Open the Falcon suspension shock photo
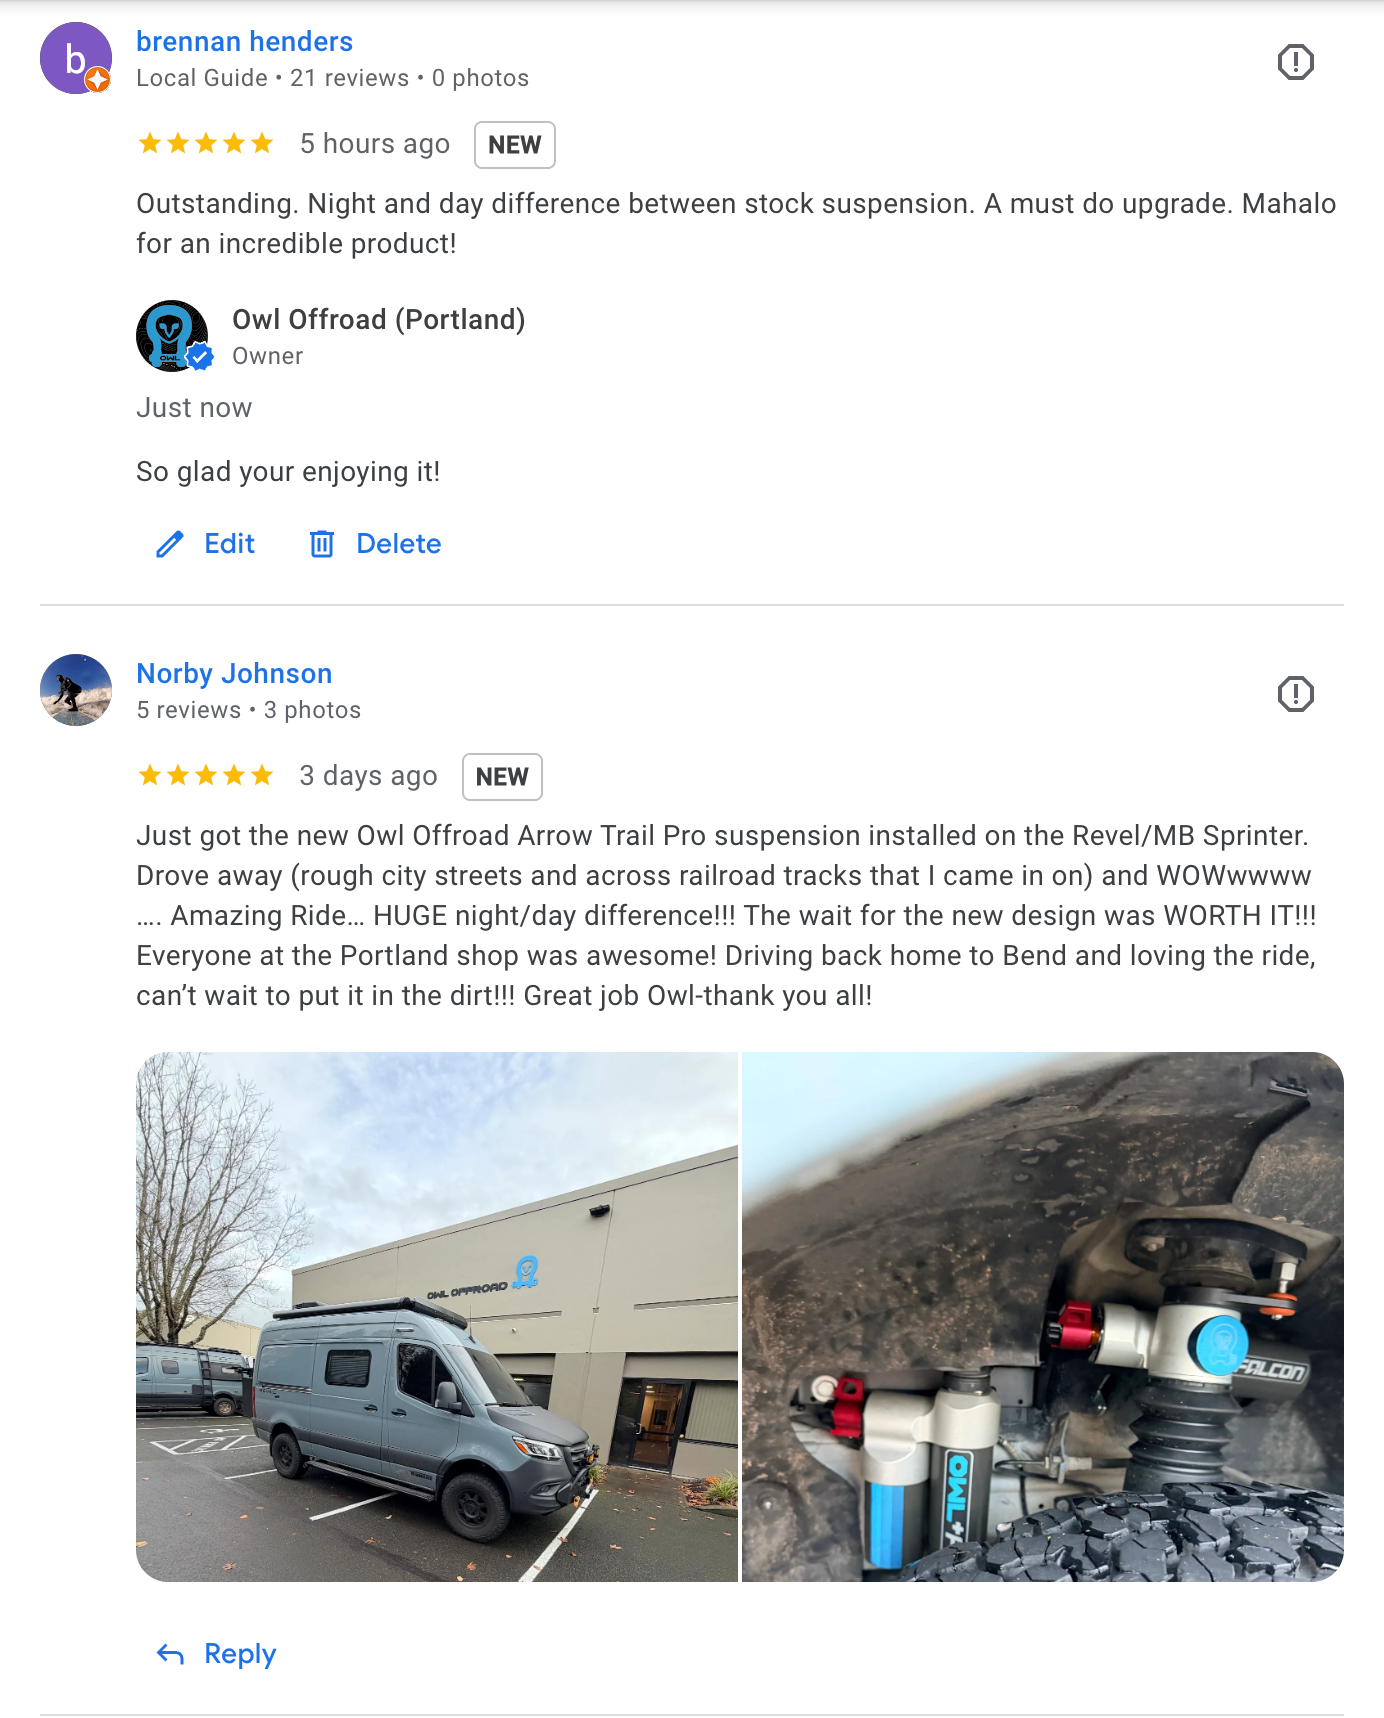Image resolution: width=1384 pixels, height=1718 pixels. [1043, 1316]
